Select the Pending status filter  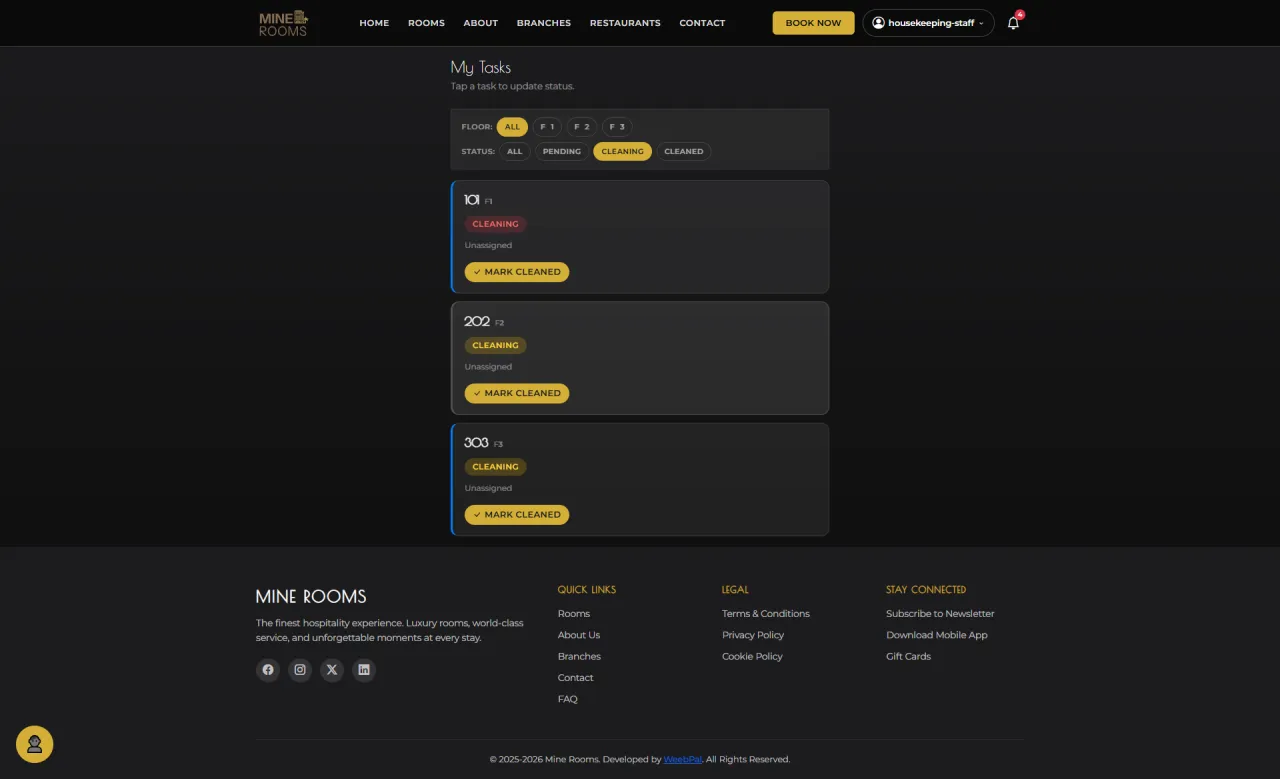[562, 152]
